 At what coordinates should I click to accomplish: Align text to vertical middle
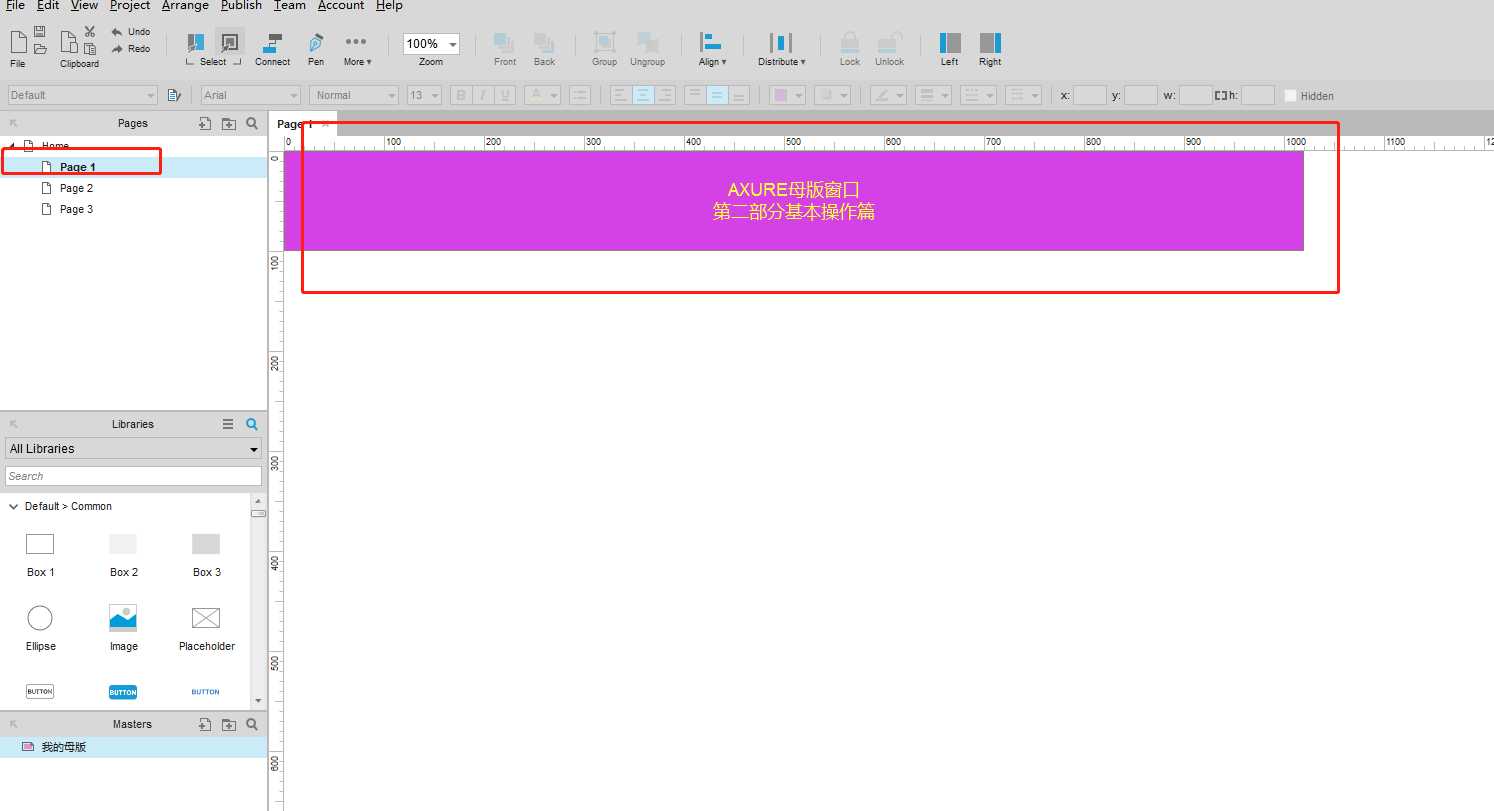(x=717, y=96)
